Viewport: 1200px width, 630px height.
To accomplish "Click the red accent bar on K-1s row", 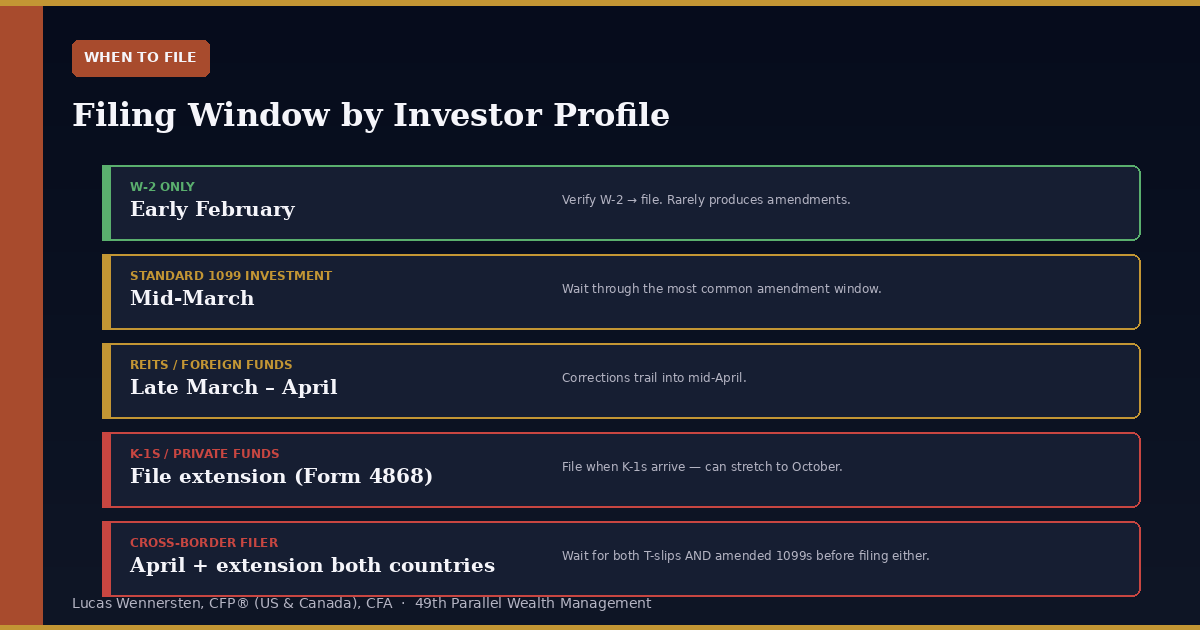I will tap(106, 470).
